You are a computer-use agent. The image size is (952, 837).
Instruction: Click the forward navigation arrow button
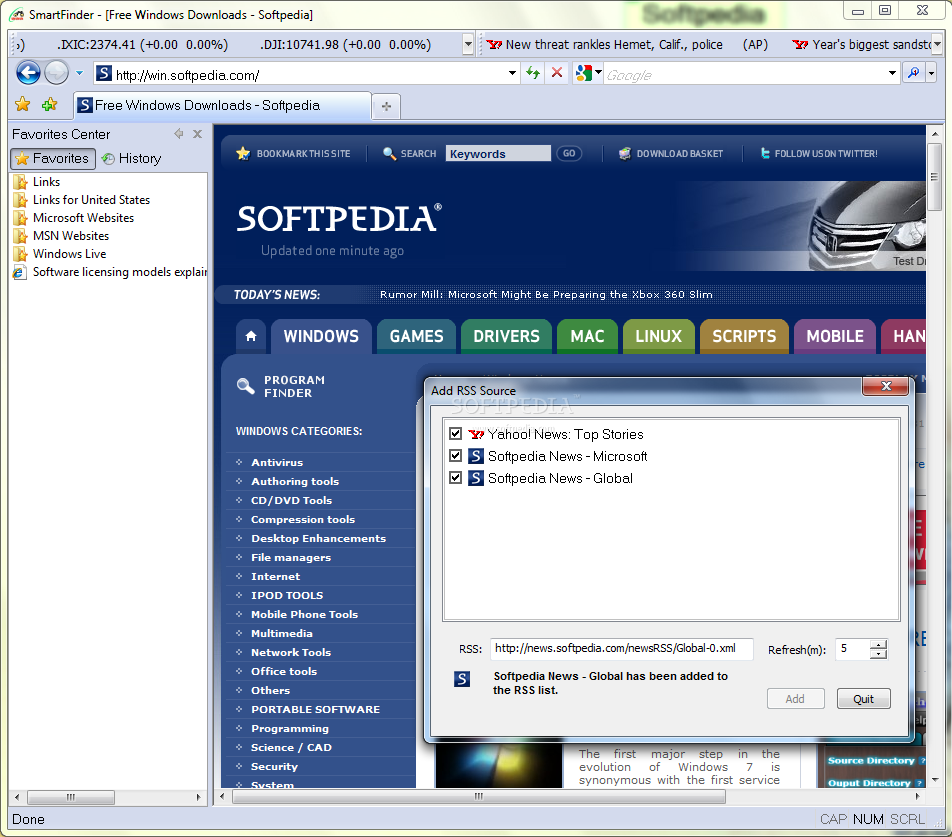pyautogui.click(x=56, y=73)
